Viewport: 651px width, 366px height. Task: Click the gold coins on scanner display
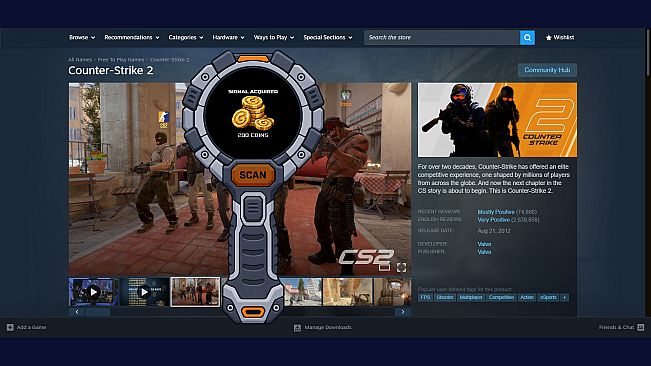(253, 113)
